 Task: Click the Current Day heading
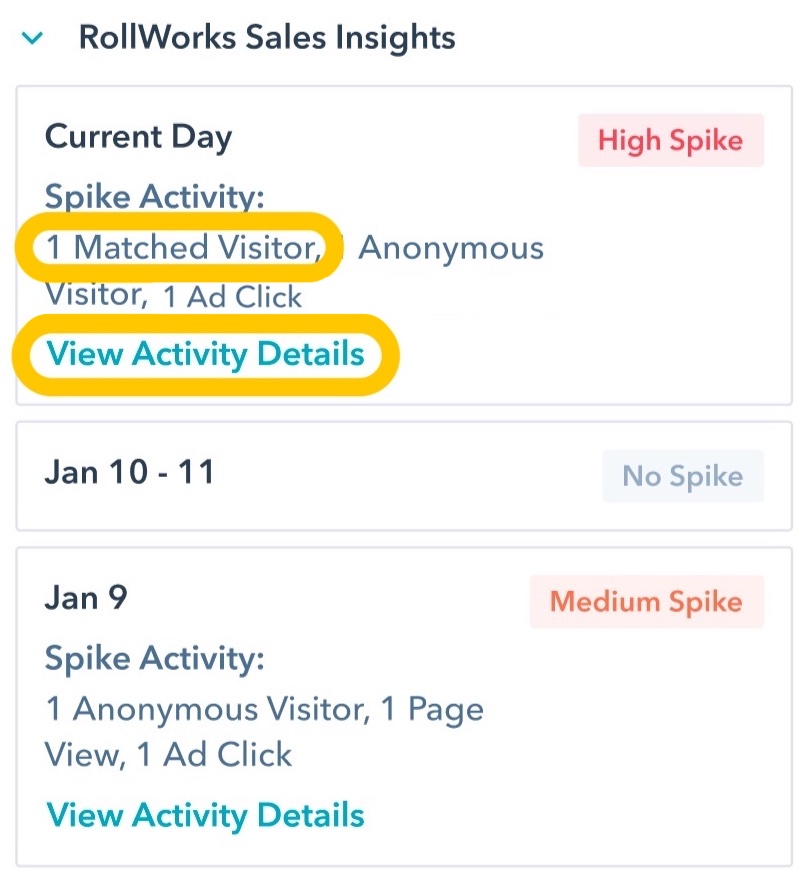coord(138,137)
